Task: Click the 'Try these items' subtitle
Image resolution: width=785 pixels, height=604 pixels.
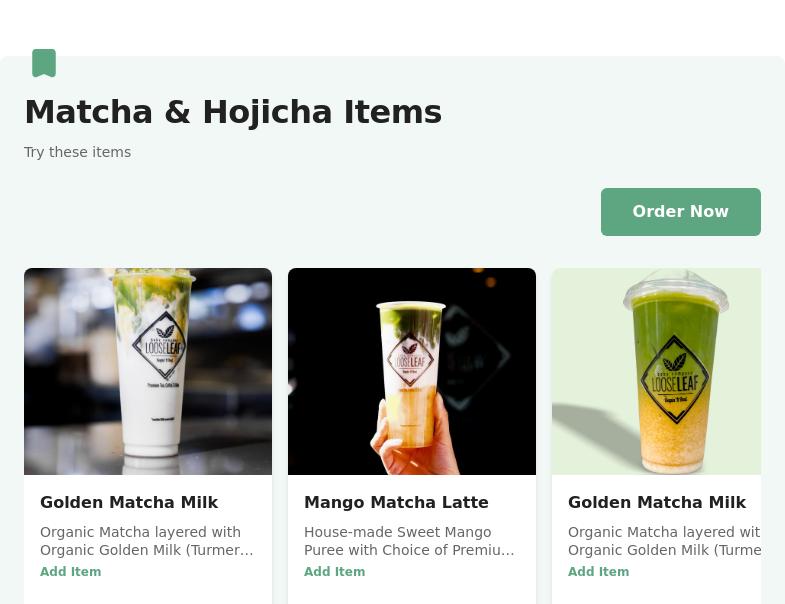Action: (78, 152)
